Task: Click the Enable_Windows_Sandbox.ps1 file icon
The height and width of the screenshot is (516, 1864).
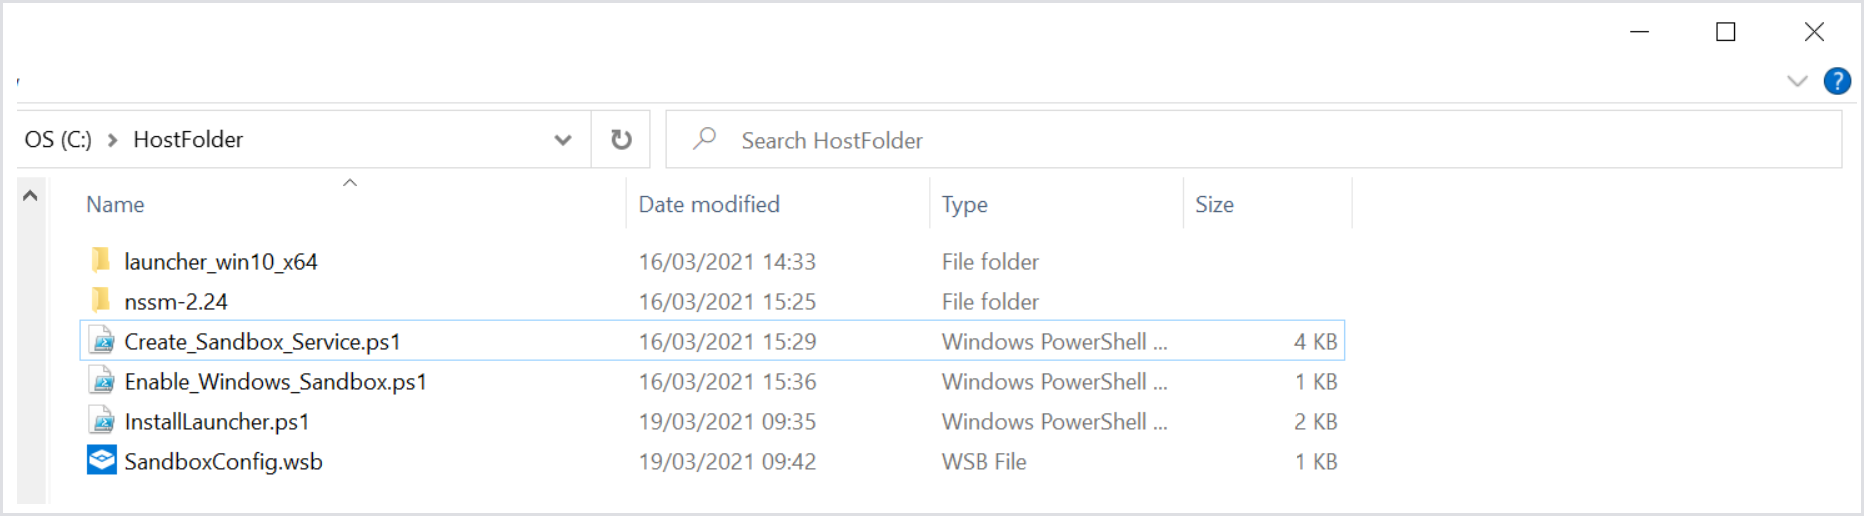Action: point(102,381)
